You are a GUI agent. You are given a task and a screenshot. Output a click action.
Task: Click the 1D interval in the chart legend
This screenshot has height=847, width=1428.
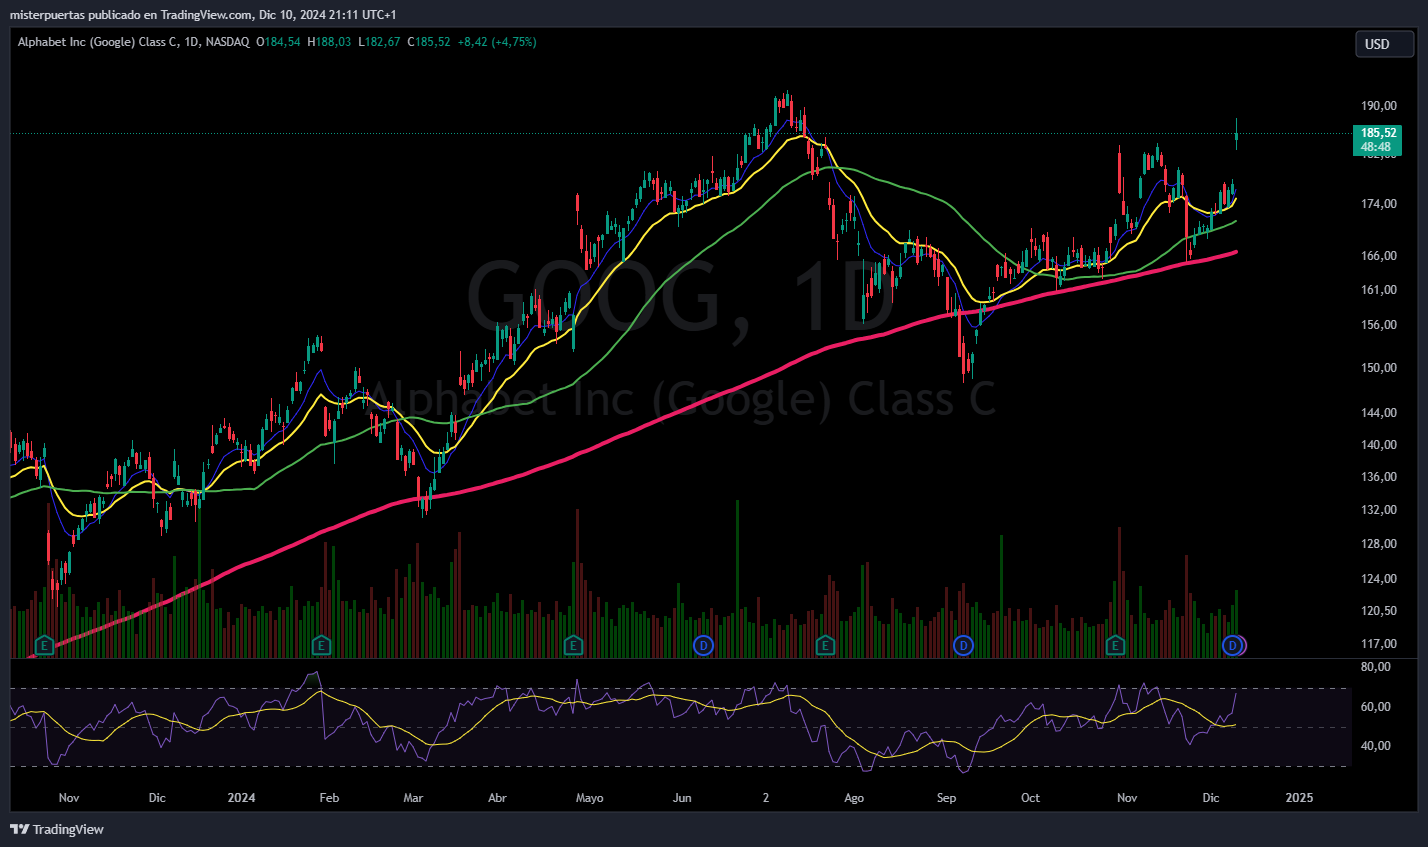coord(192,43)
